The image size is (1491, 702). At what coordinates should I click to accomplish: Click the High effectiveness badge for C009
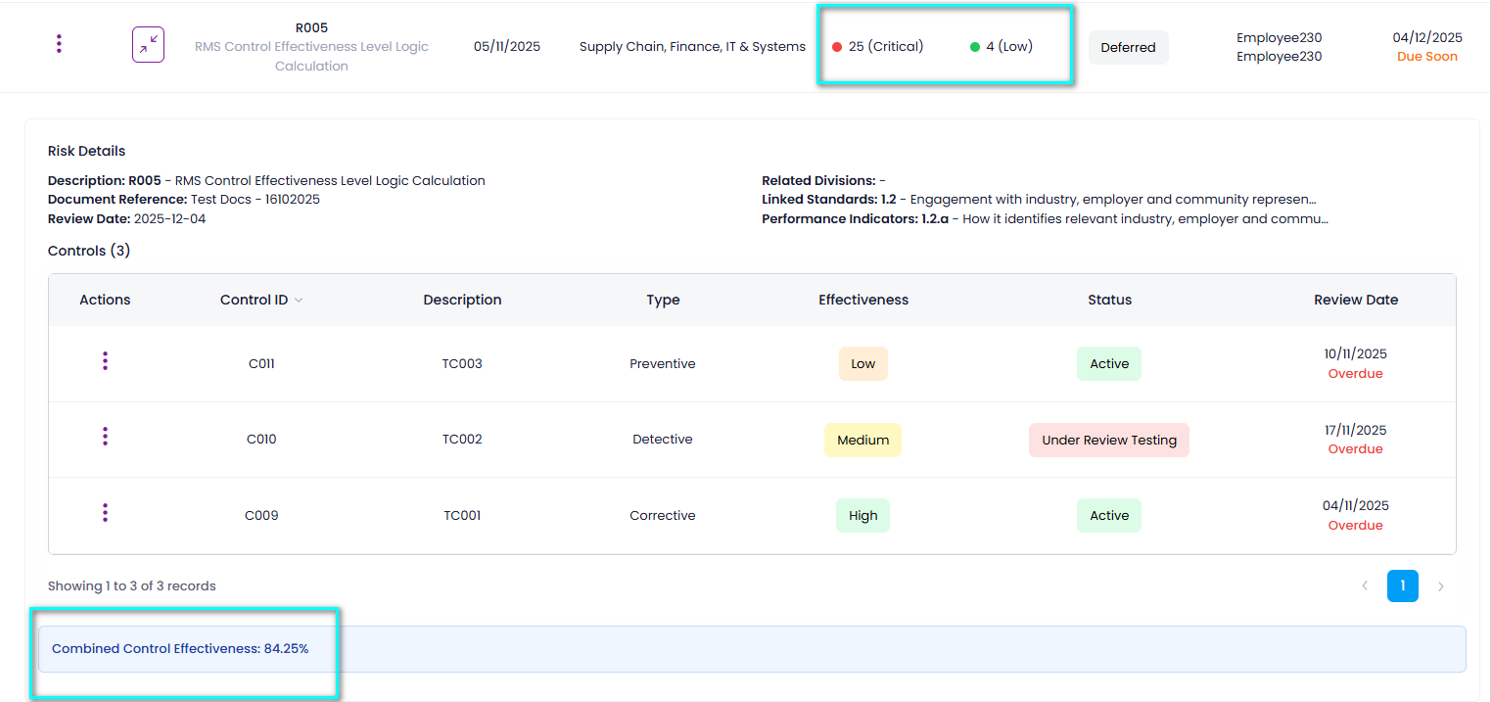pos(863,516)
